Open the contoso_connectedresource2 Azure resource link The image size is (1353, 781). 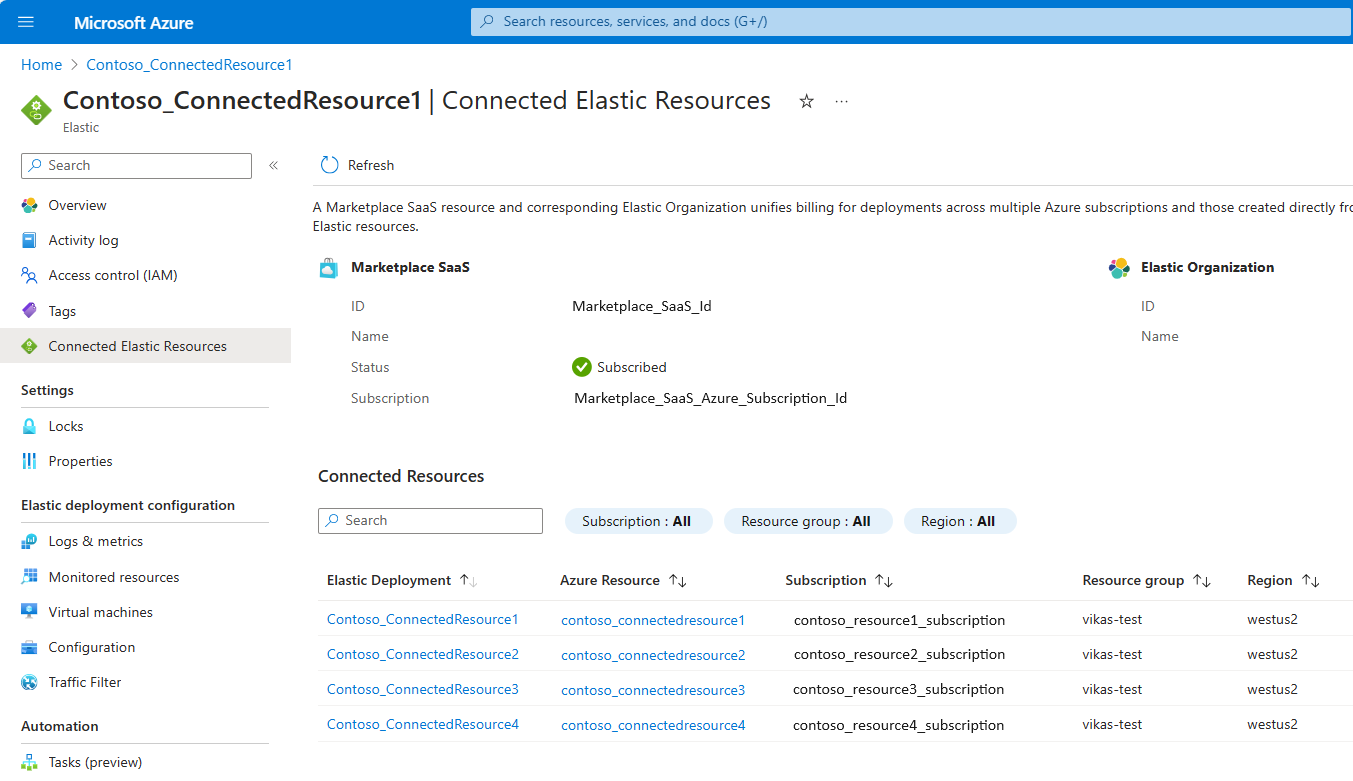tap(653, 655)
